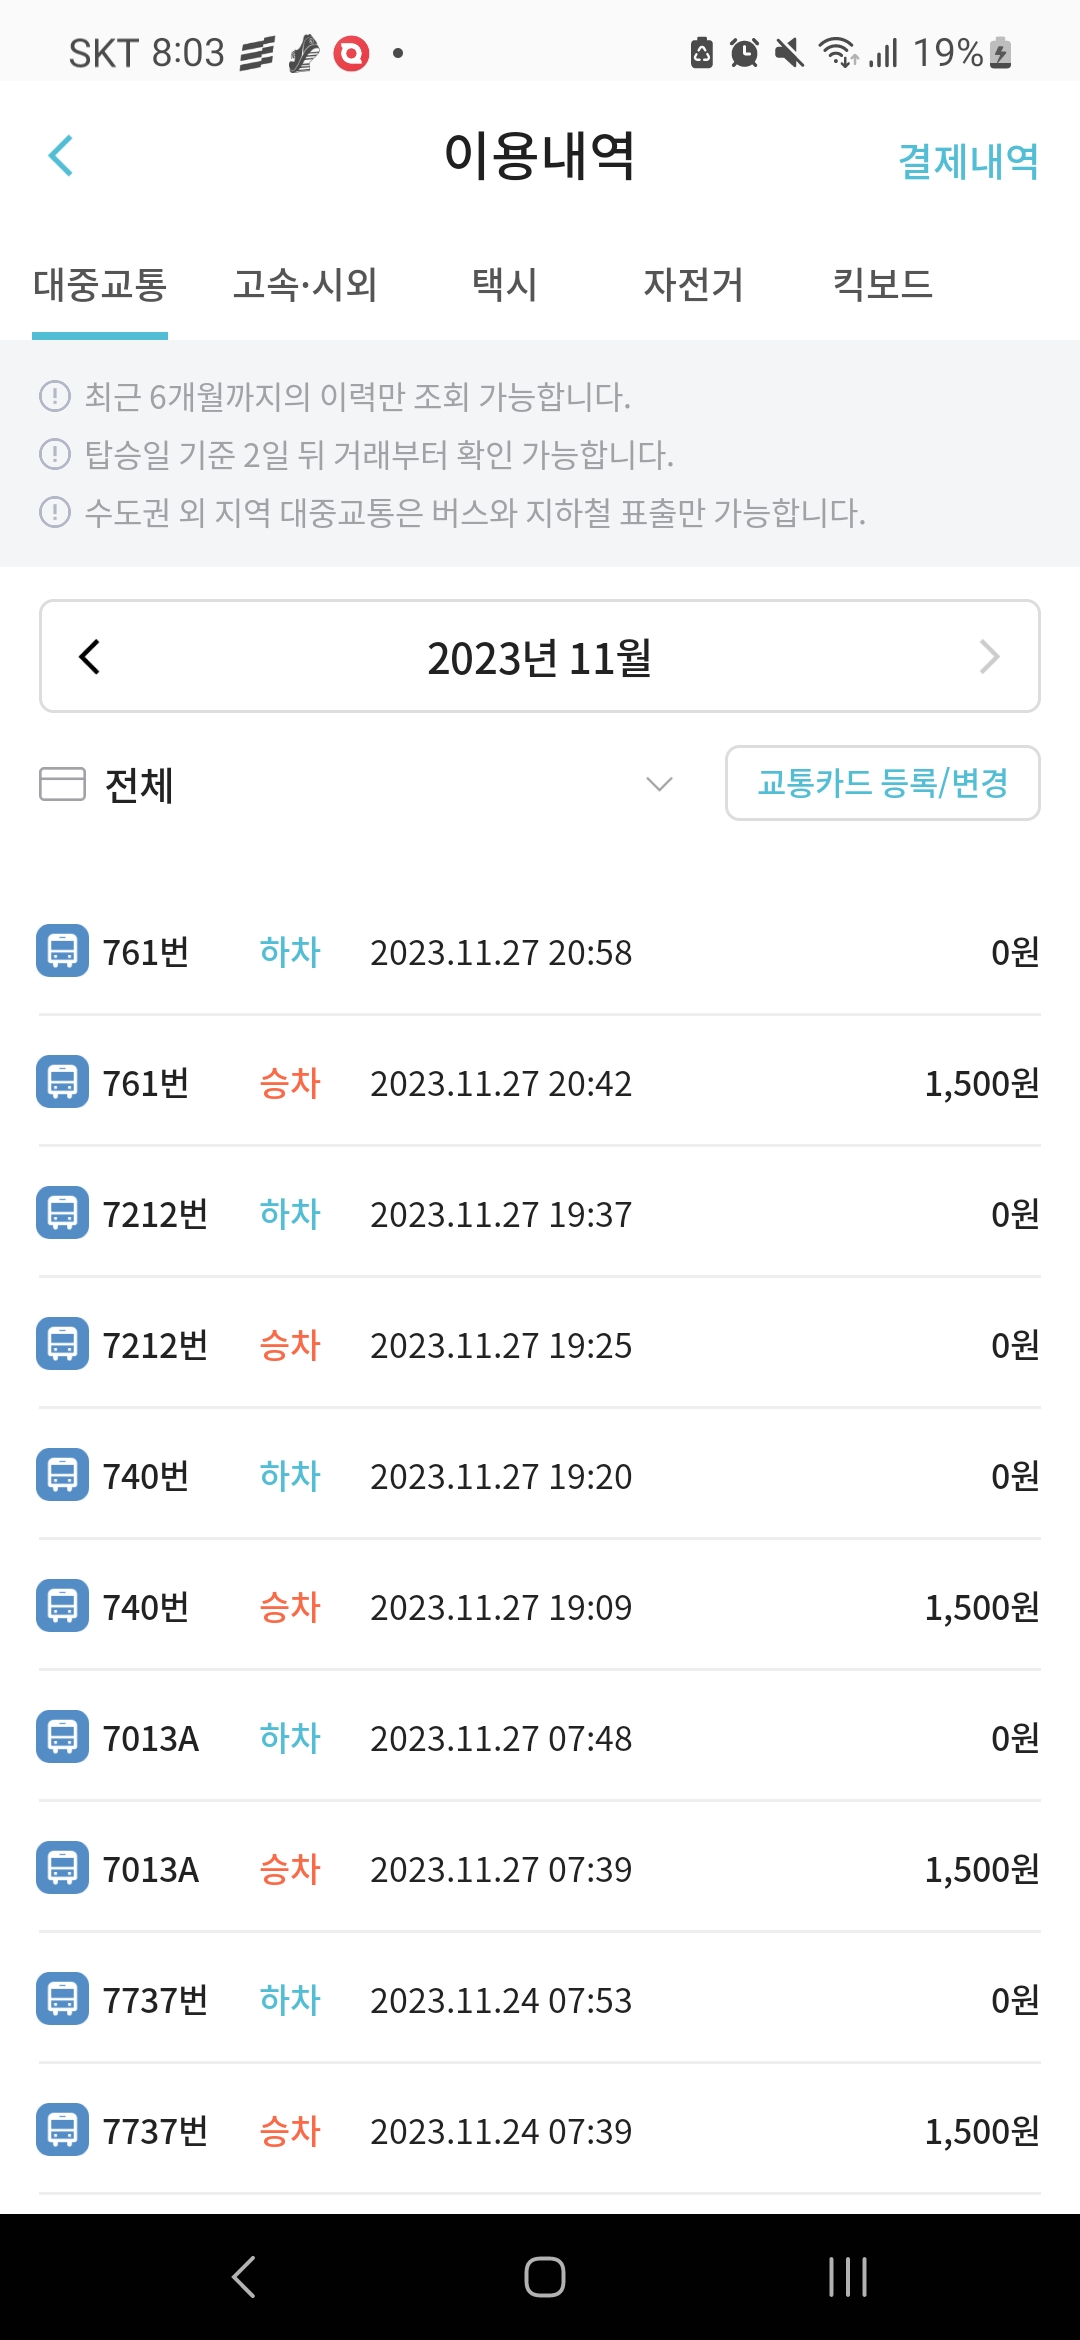Viewport: 1080px width, 2340px height.
Task: Open the Android recent apps button
Action: coord(847,2277)
